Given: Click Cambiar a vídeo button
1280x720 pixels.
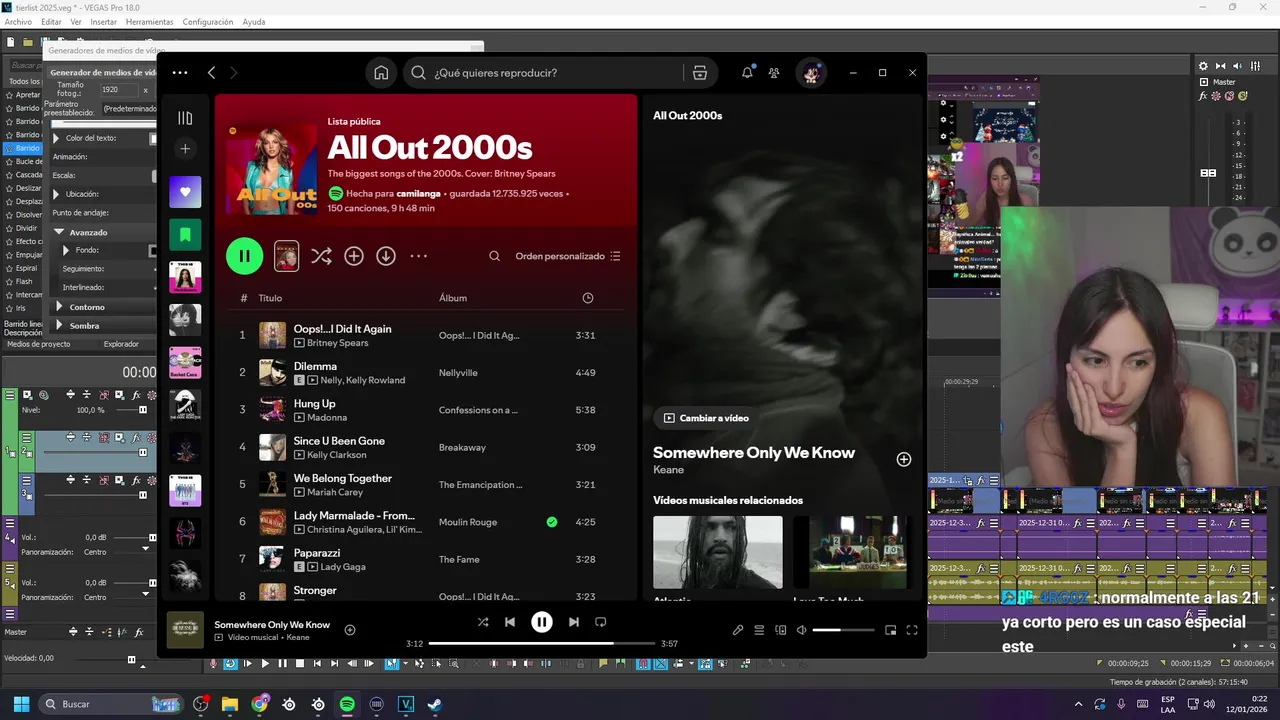Looking at the screenshot, I should (706, 418).
